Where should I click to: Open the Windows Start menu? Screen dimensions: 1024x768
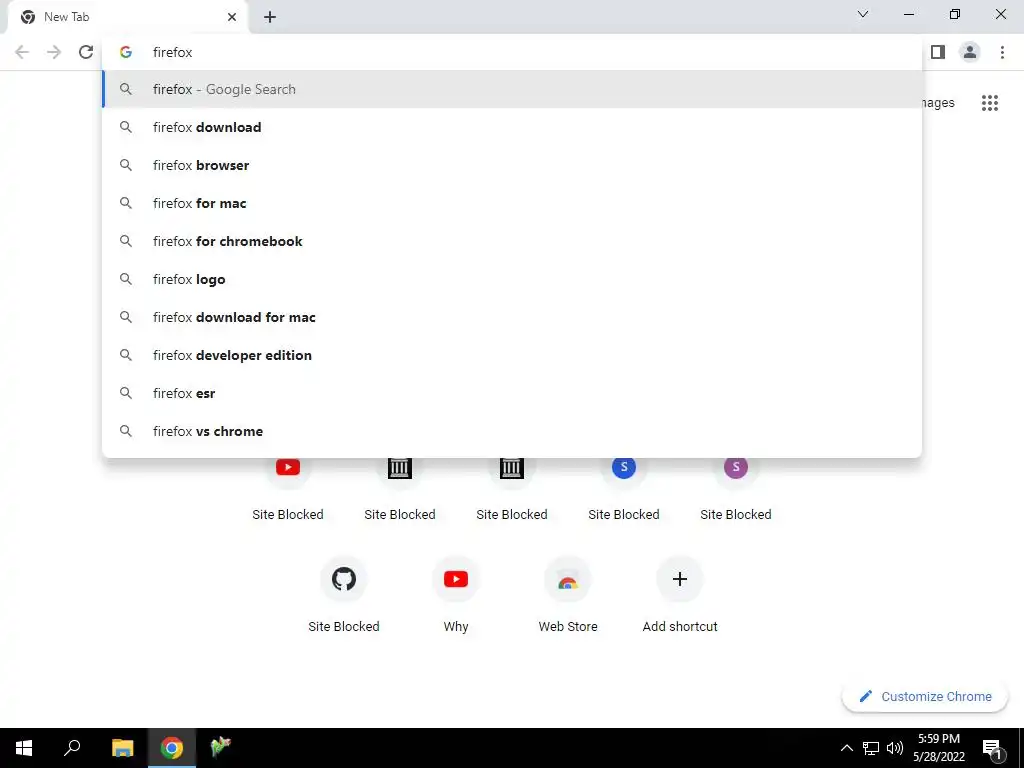24,748
